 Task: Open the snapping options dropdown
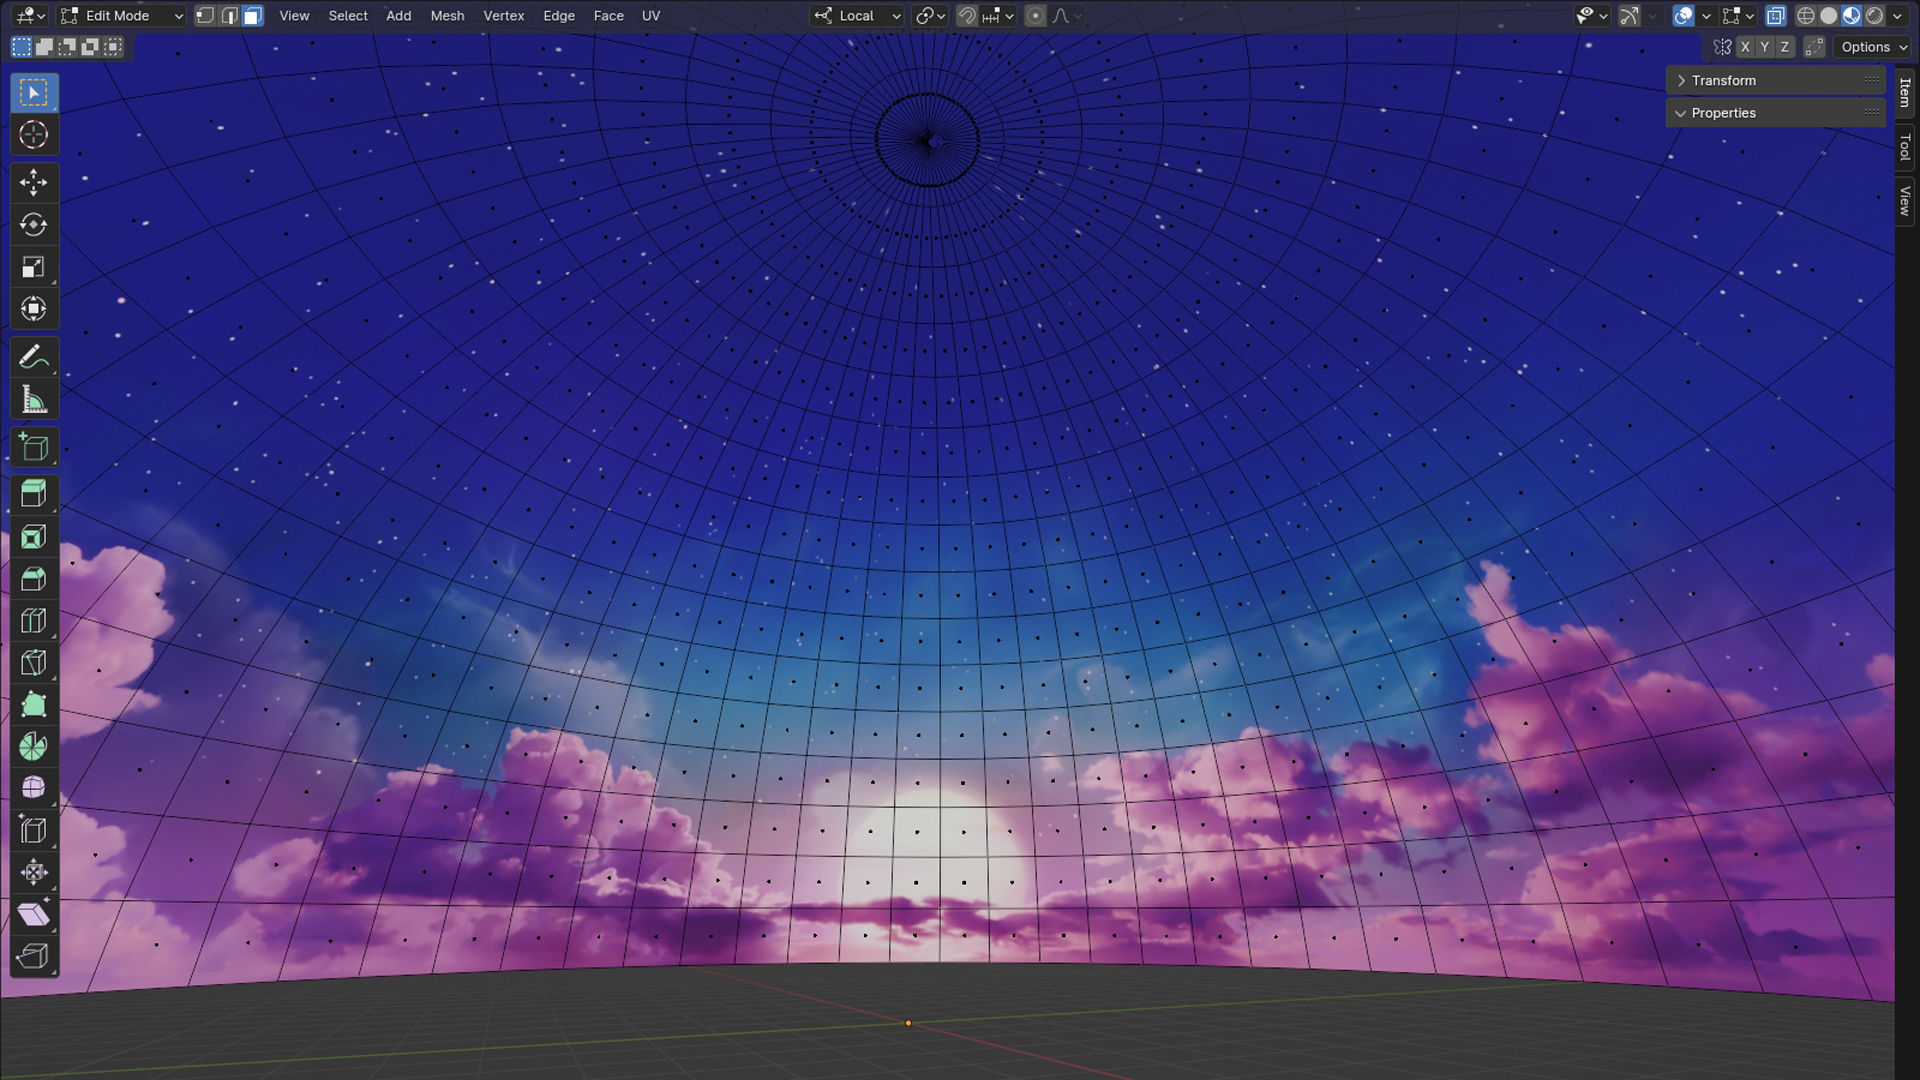998,16
